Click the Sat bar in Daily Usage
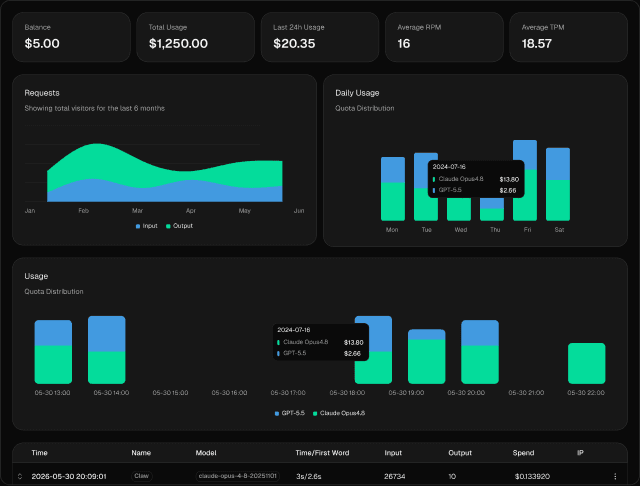The height and width of the screenshot is (486, 640). pyautogui.click(x=558, y=184)
